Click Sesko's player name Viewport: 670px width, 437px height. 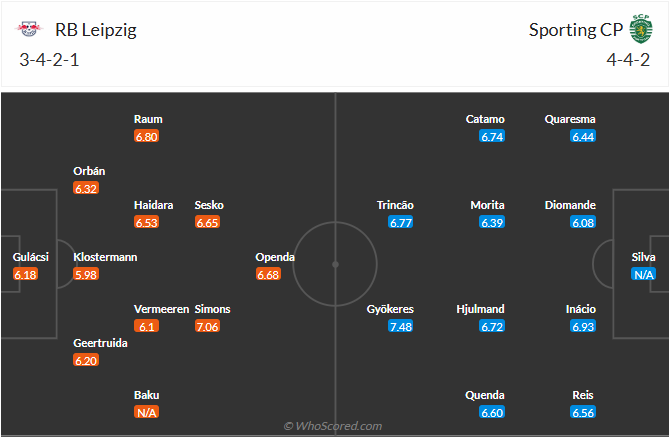pyautogui.click(x=209, y=205)
